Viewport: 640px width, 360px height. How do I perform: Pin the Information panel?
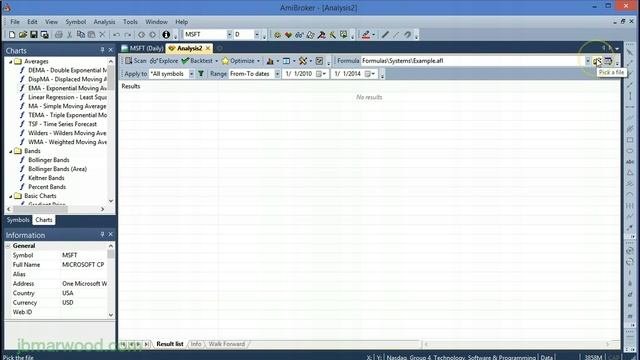(x=102, y=234)
